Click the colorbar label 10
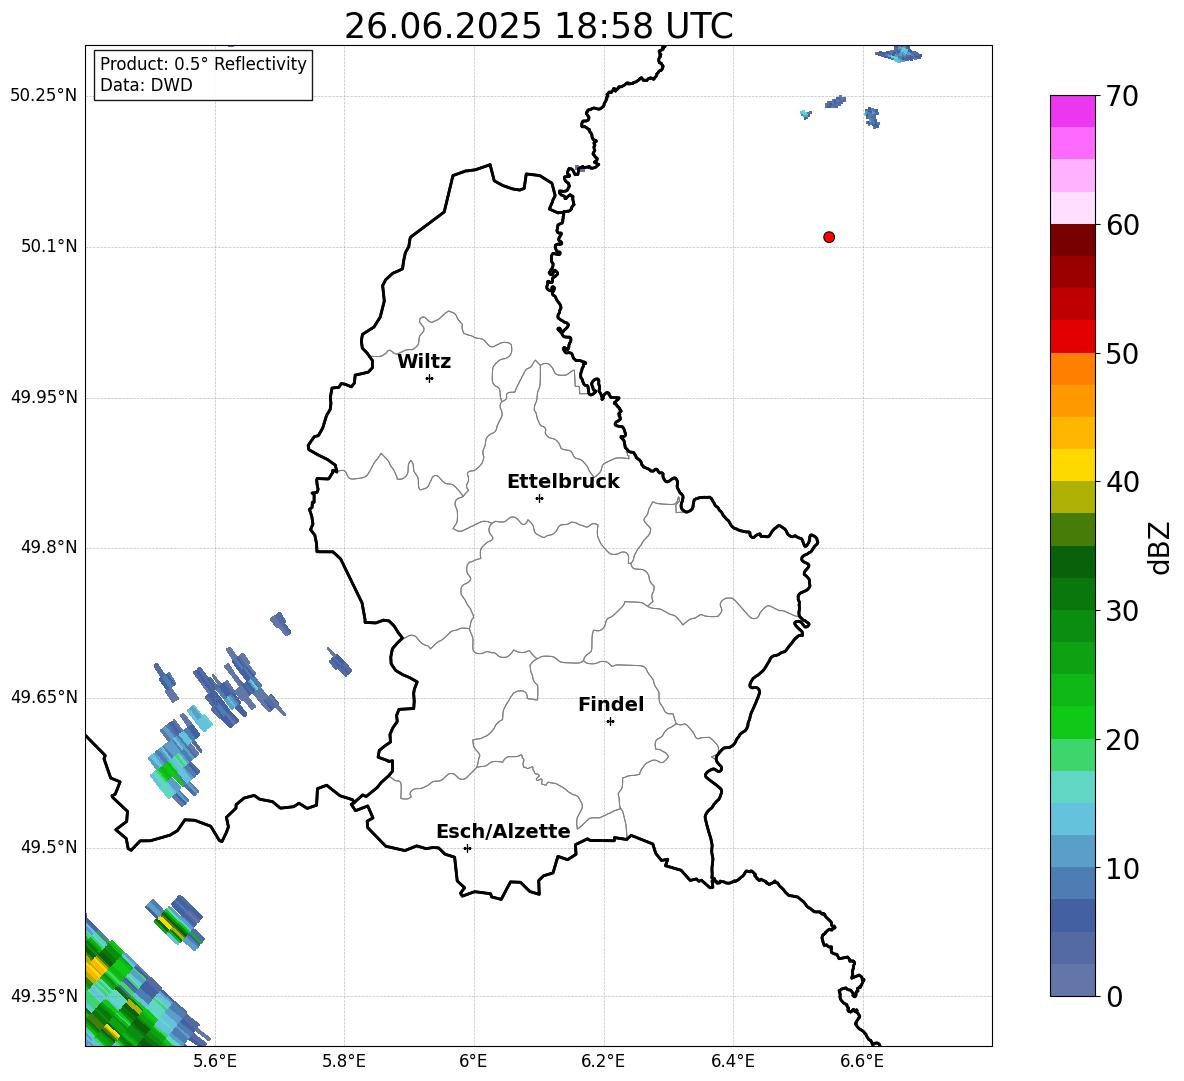The width and height of the screenshot is (1184, 1081). [1122, 868]
